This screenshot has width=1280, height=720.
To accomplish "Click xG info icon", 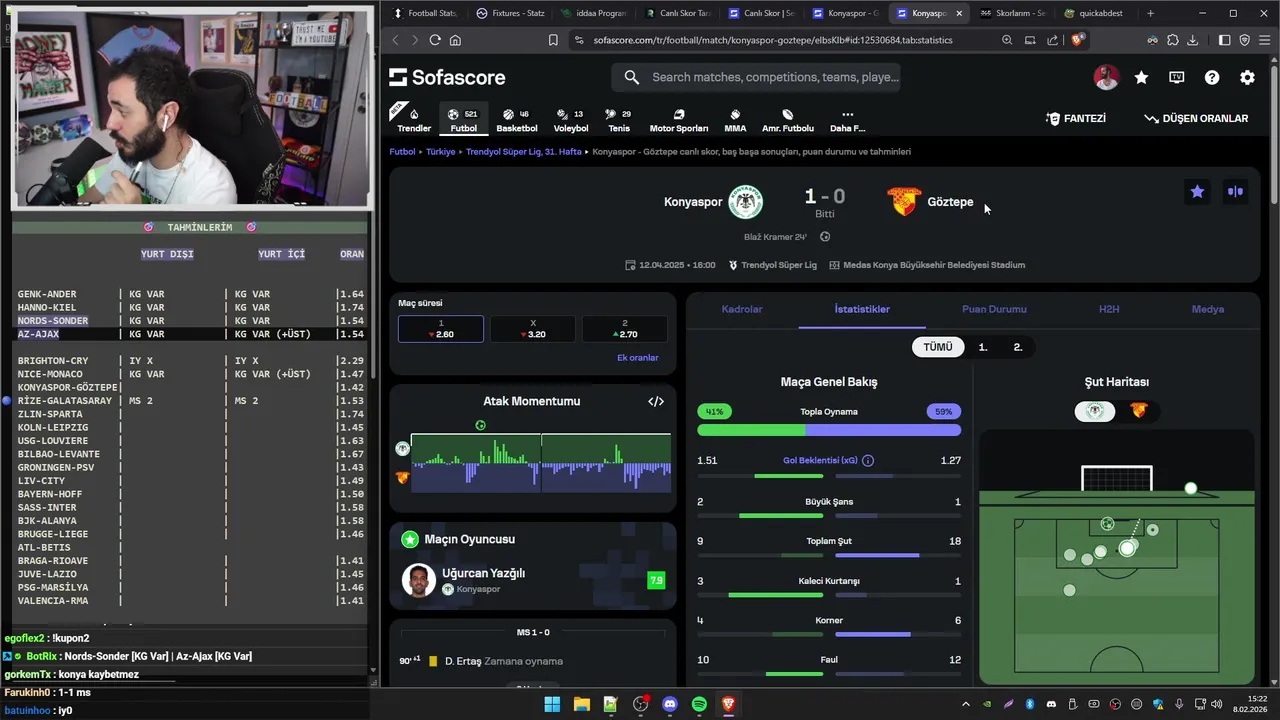I will [868, 461].
